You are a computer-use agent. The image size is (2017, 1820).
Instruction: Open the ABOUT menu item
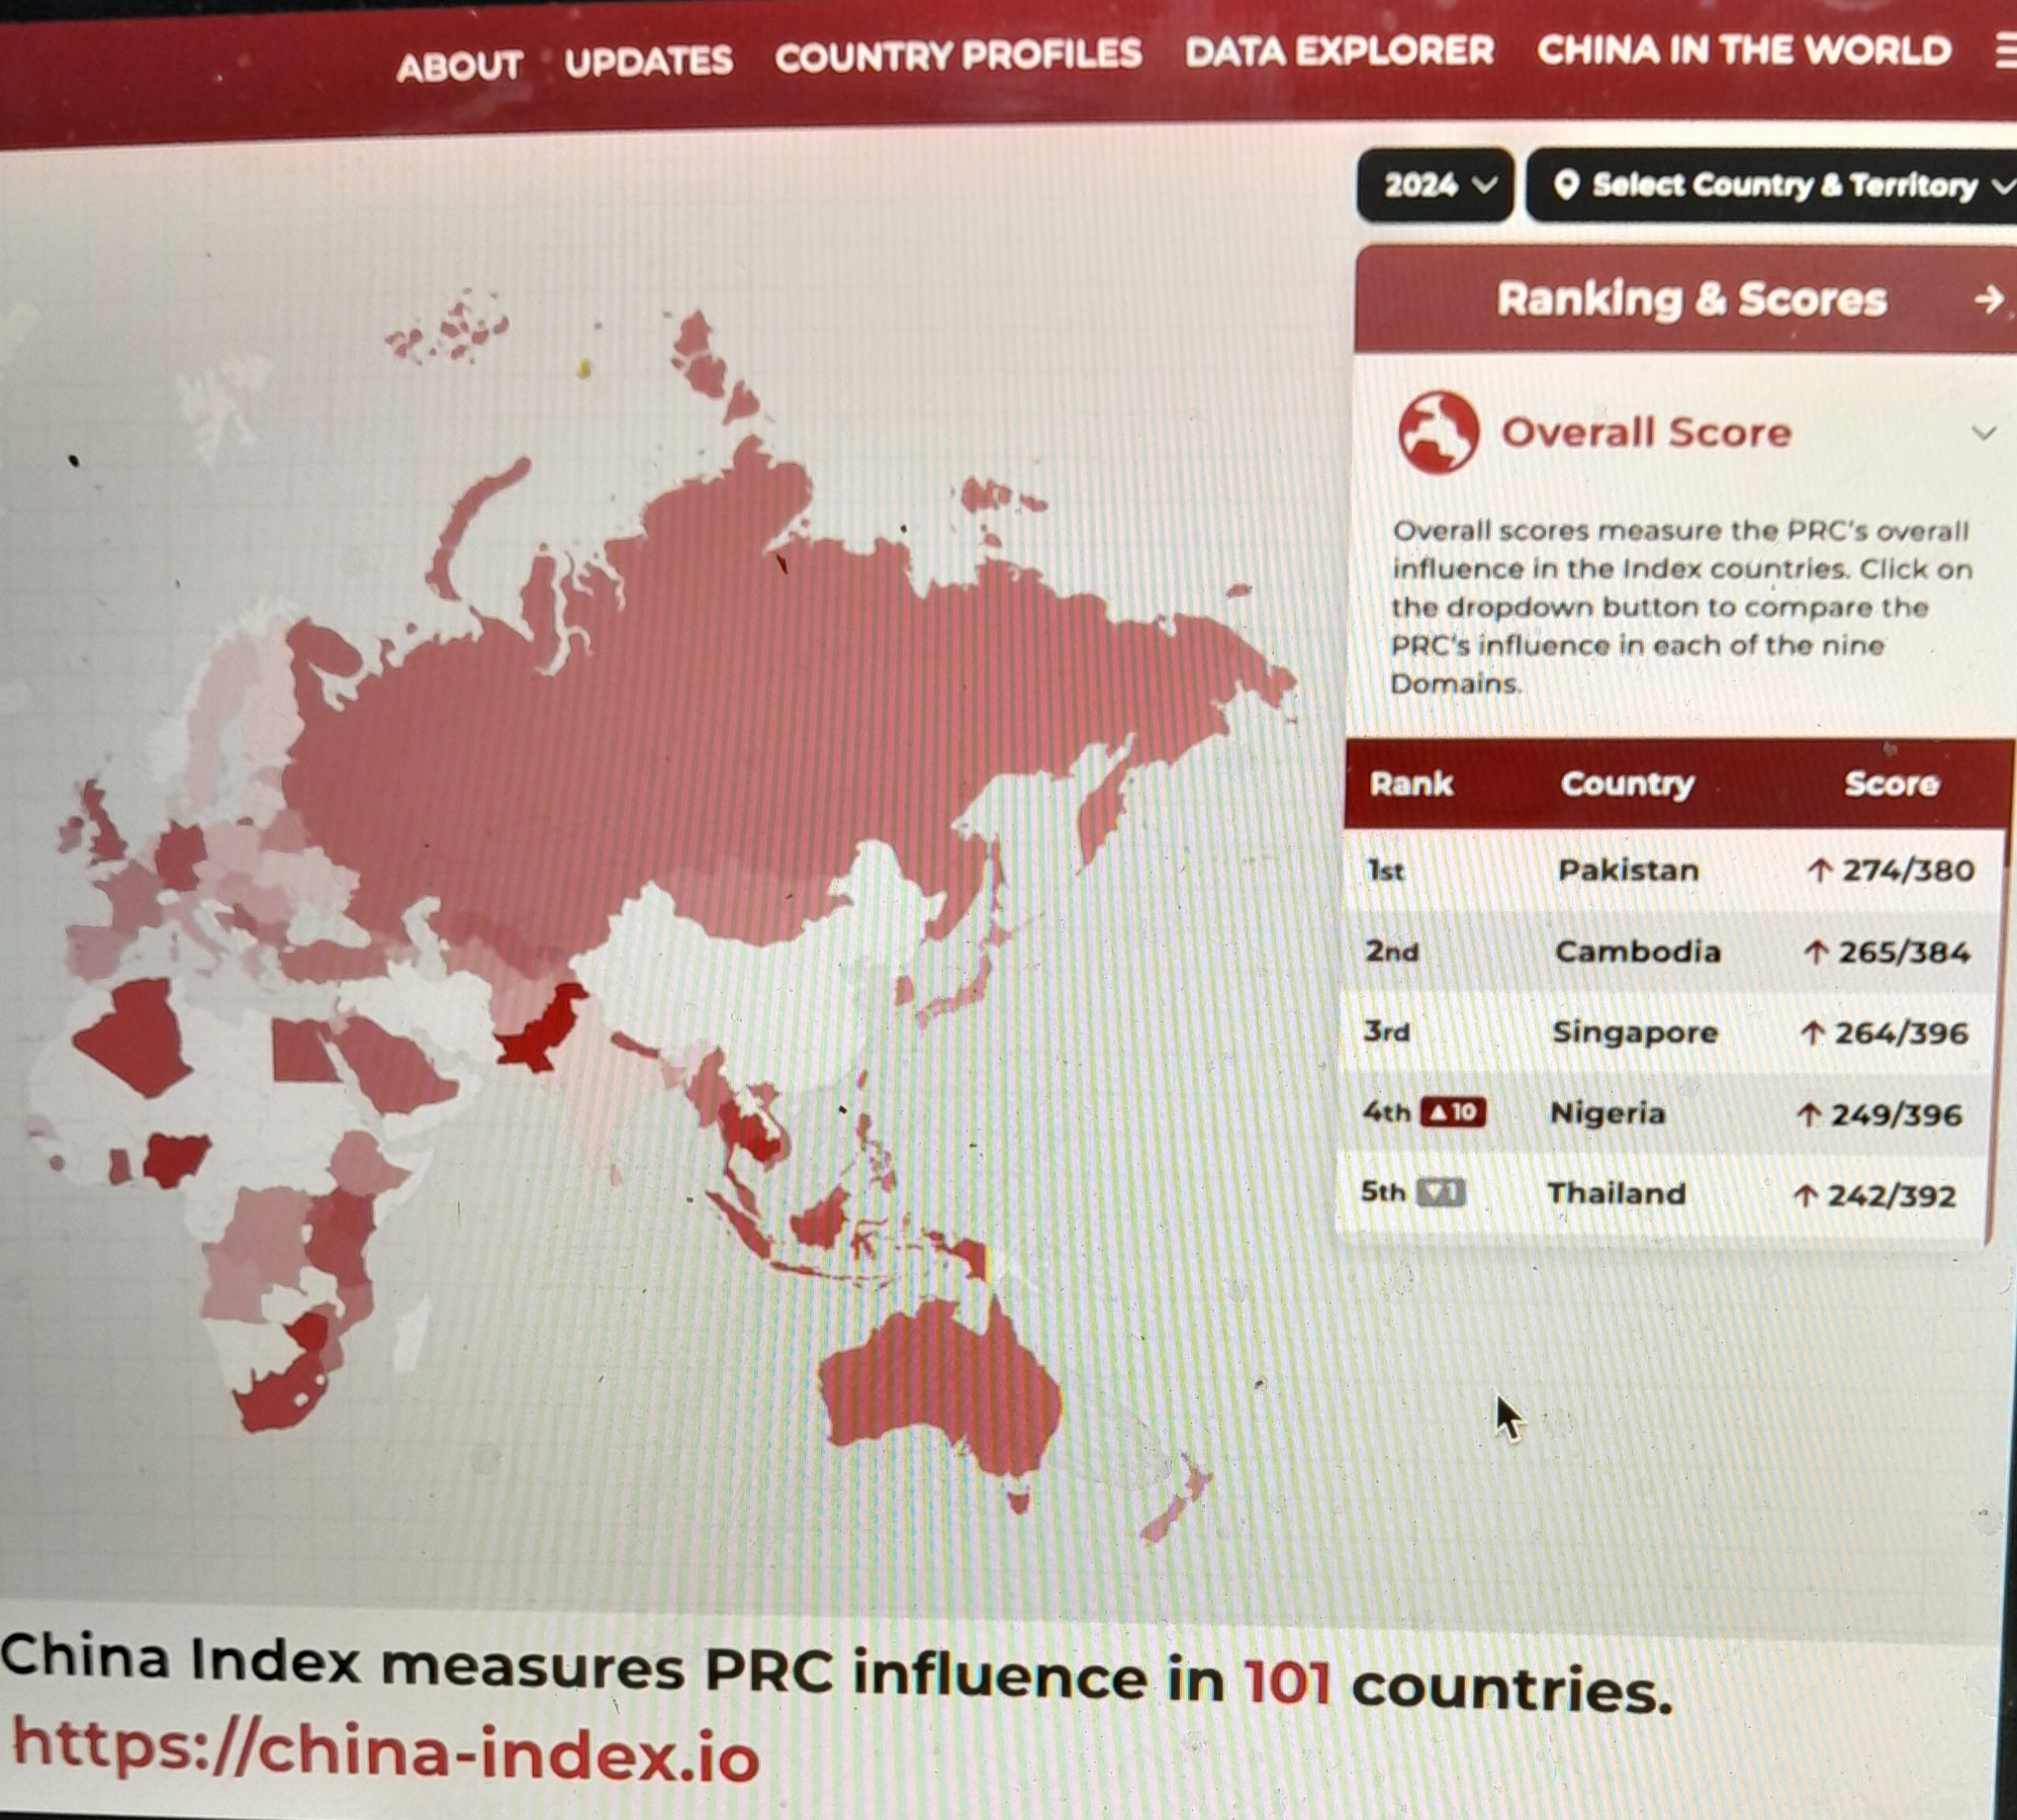tap(459, 67)
